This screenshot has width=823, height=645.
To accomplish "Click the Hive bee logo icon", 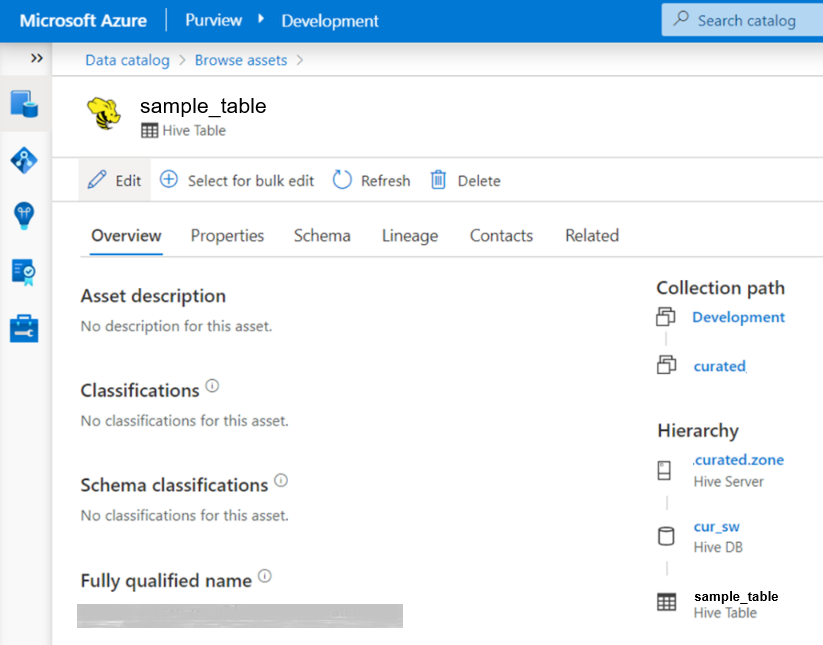I will click(104, 113).
